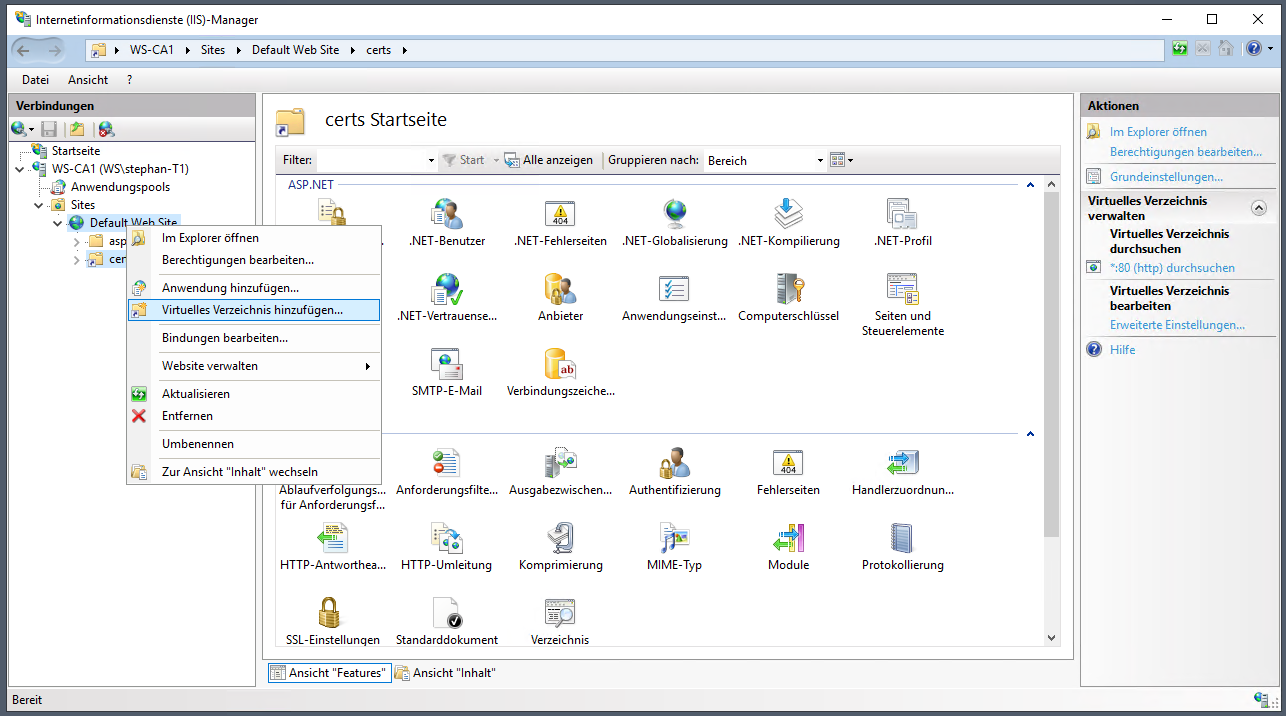Open the SMTP-E-Mail feature
Image resolution: width=1286 pixels, height=716 pixels.
tap(446, 372)
